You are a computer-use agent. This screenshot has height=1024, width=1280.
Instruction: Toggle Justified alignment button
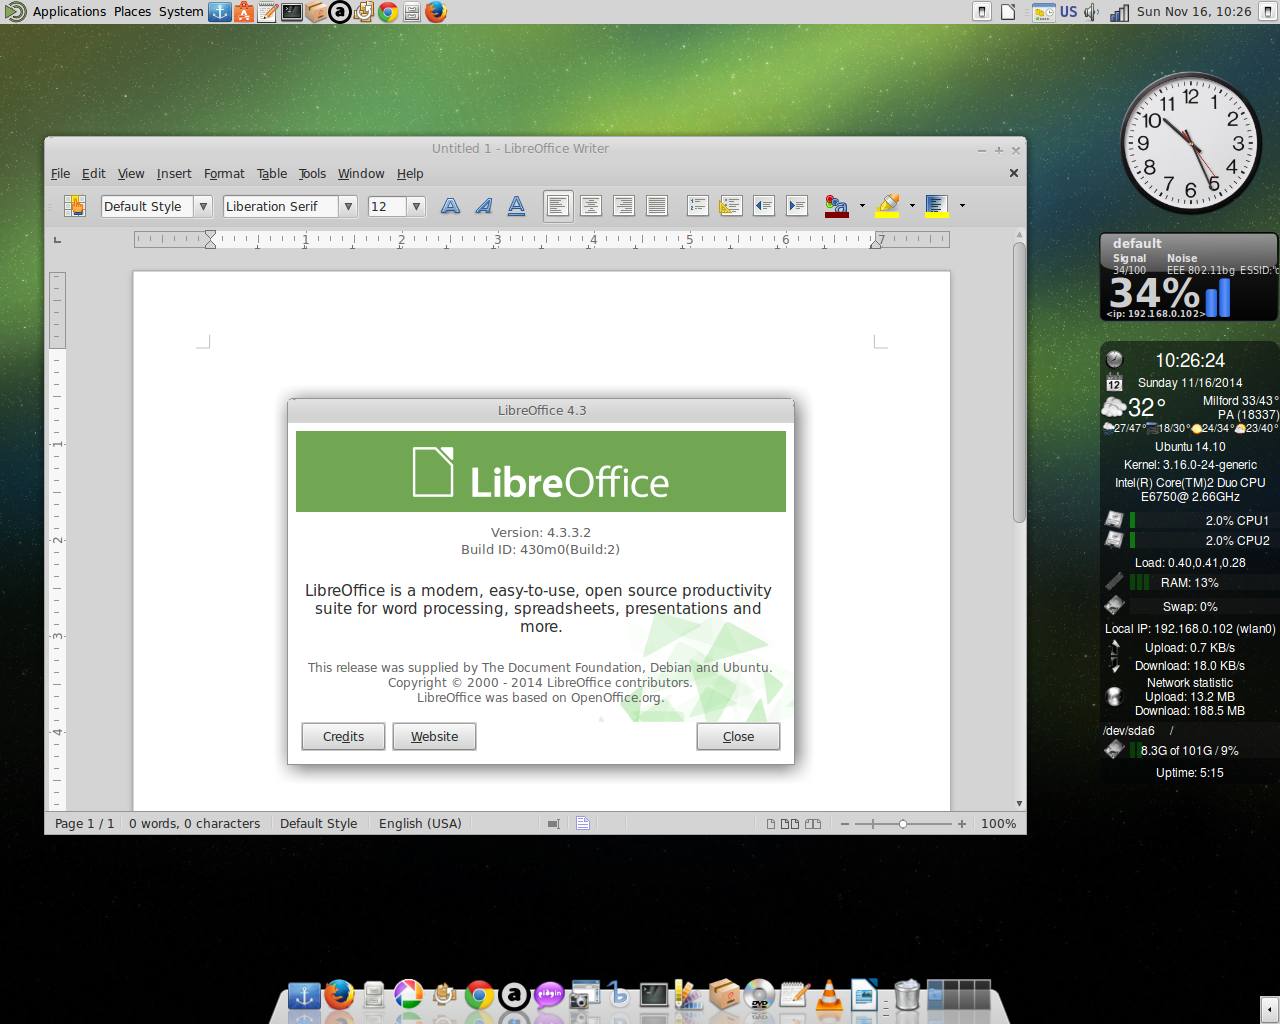point(657,206)
